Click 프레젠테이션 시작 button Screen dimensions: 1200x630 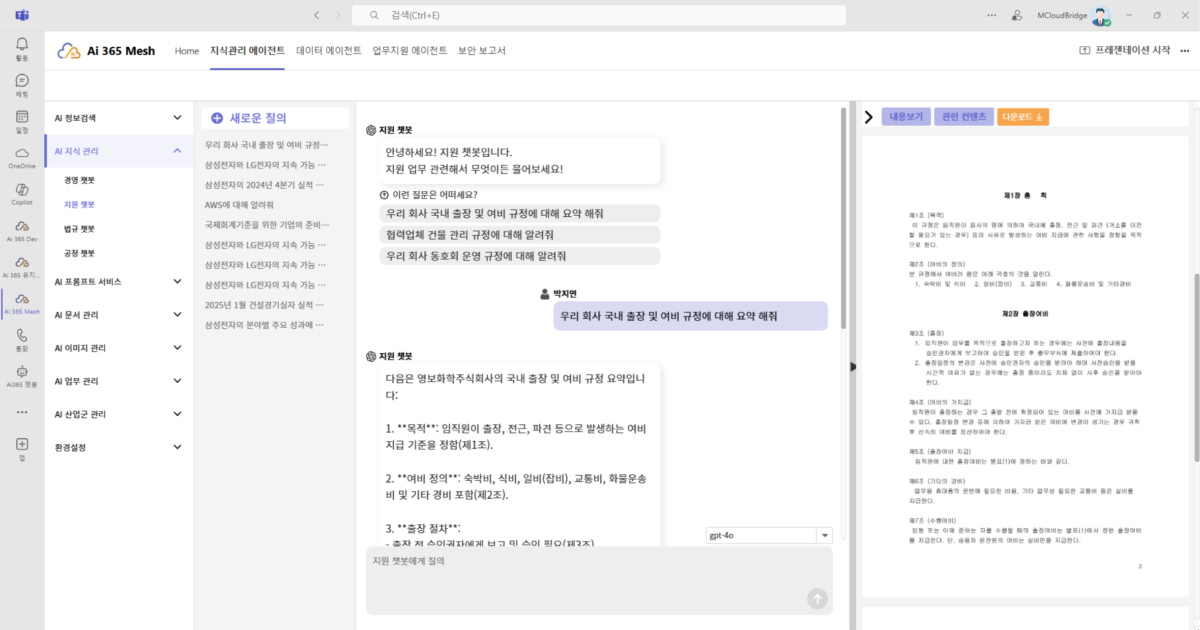[1125, 51]
